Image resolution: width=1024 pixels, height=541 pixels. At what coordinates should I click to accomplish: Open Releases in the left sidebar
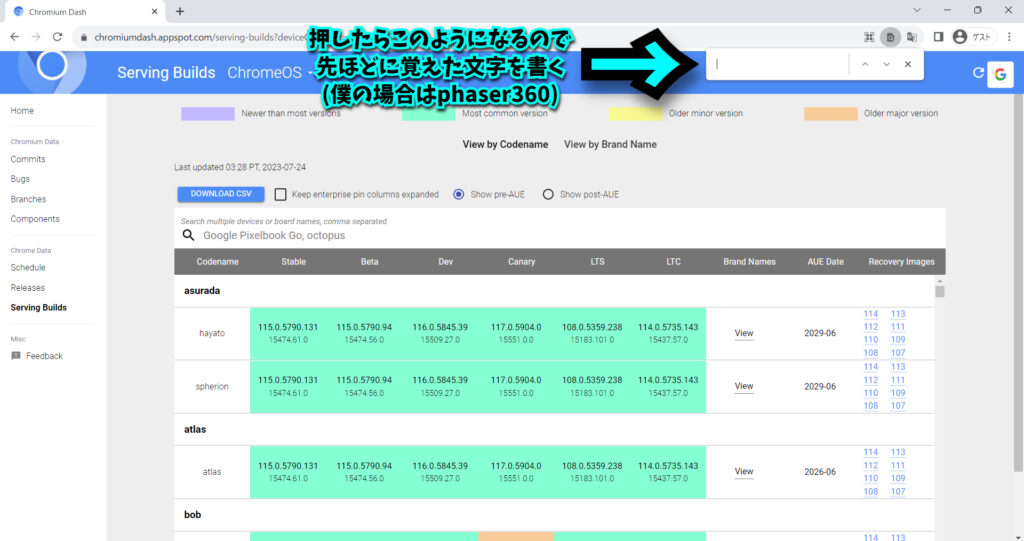click(27, 287)
